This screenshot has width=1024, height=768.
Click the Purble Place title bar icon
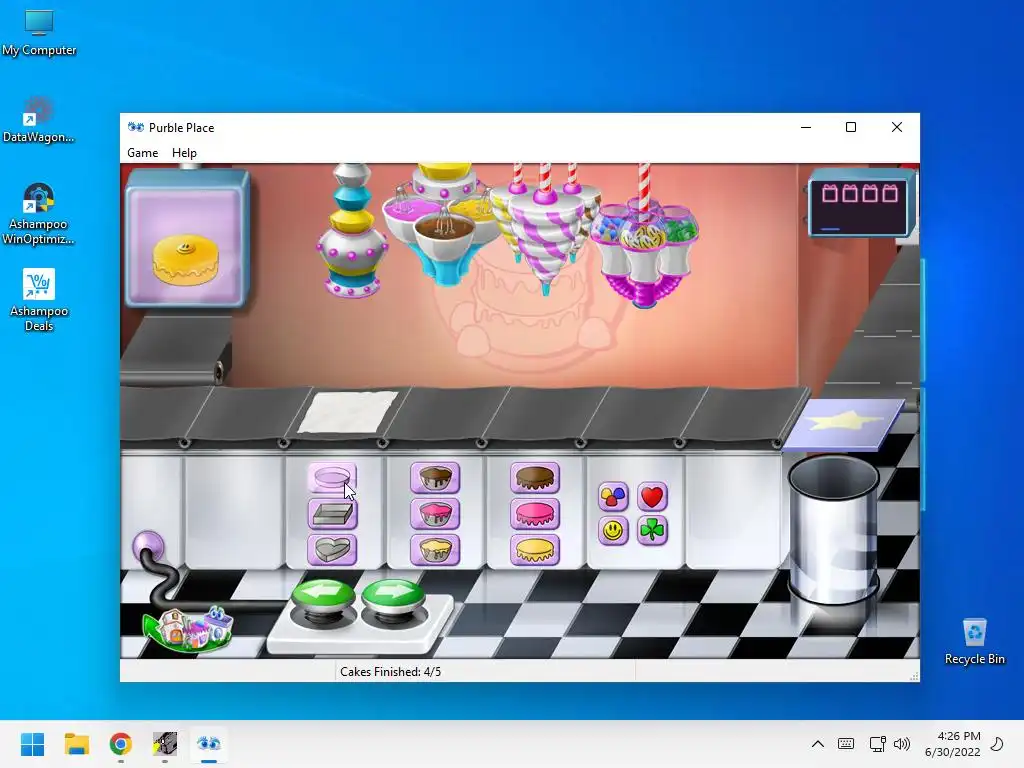(x=136, y=127)
